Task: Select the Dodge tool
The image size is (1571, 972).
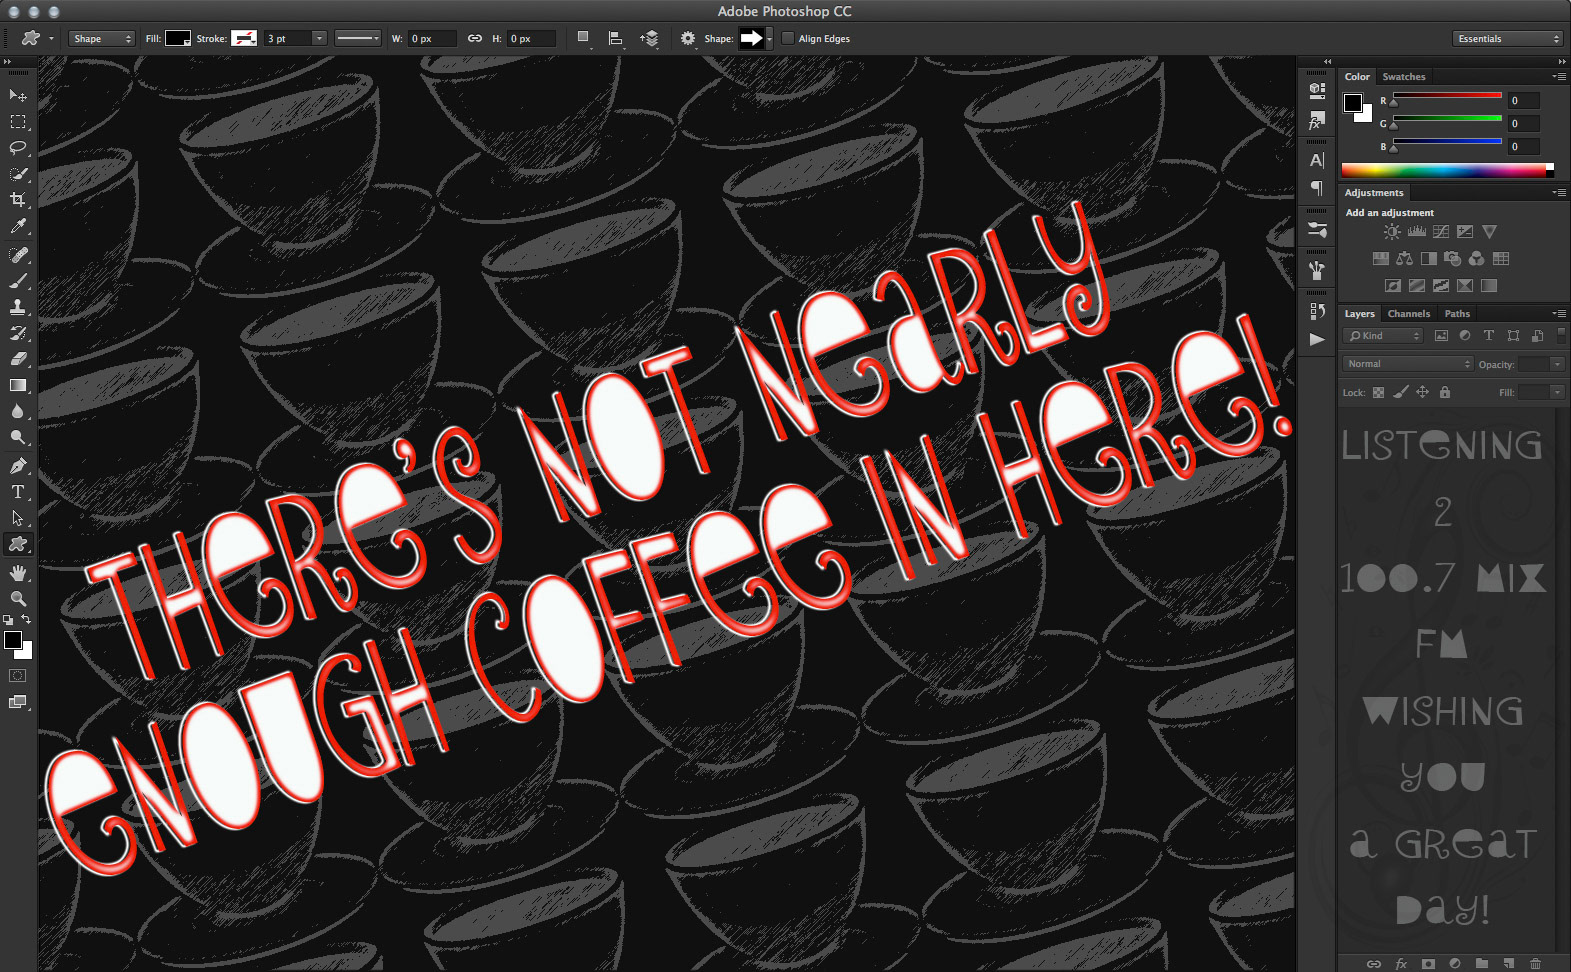Action: (x=17, y=437)
